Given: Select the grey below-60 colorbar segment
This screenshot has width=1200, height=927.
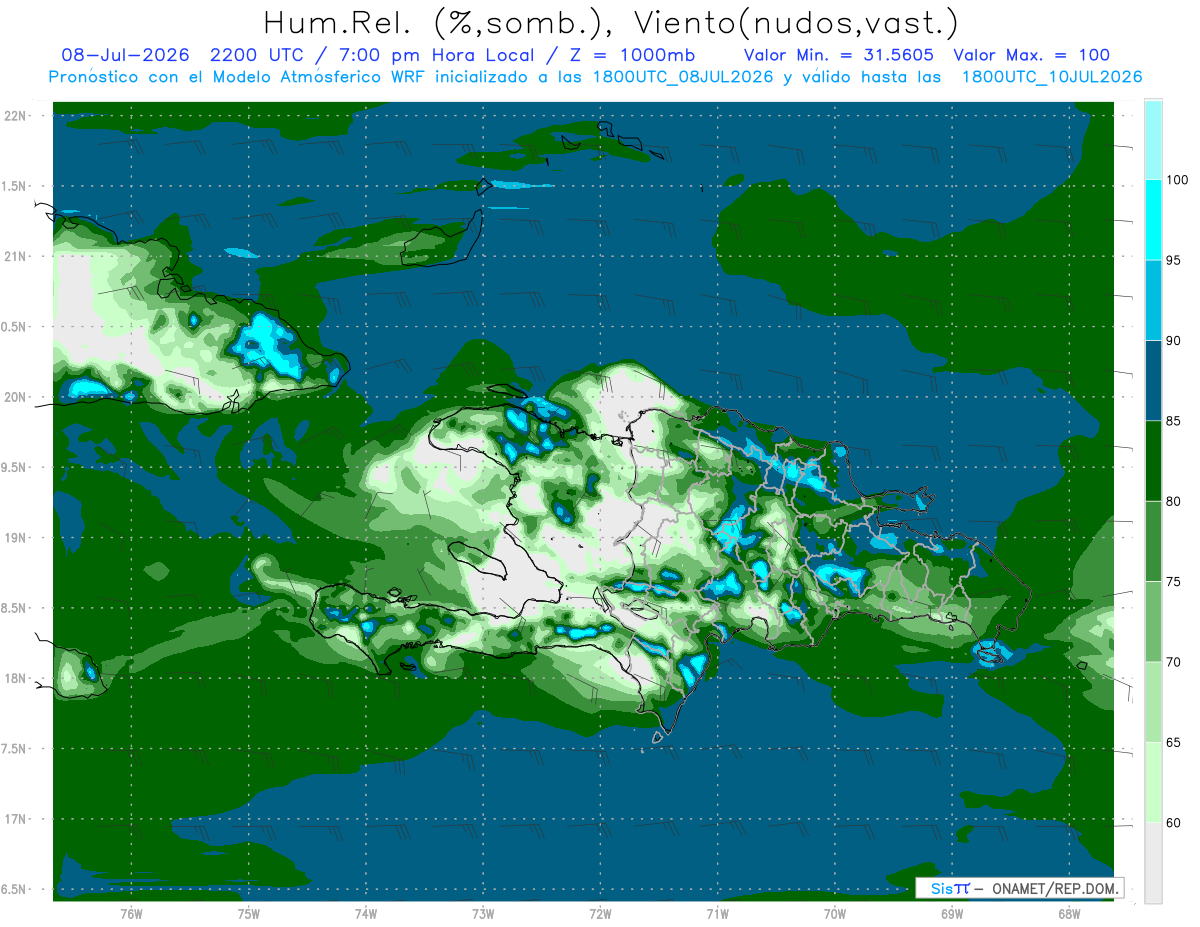Looking at the screenshot, I should (x=1153, y=863).
